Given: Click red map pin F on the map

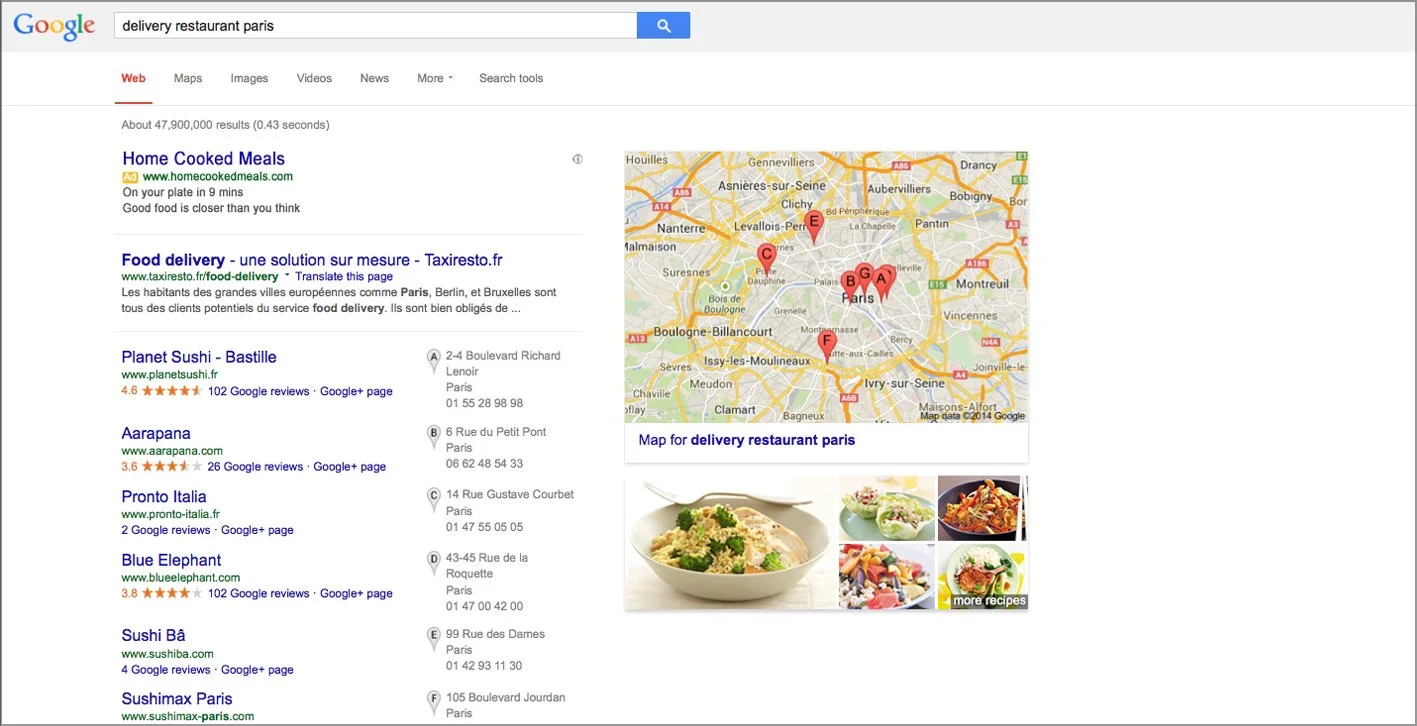Looking at the screenshot, I should pos(825,345).
